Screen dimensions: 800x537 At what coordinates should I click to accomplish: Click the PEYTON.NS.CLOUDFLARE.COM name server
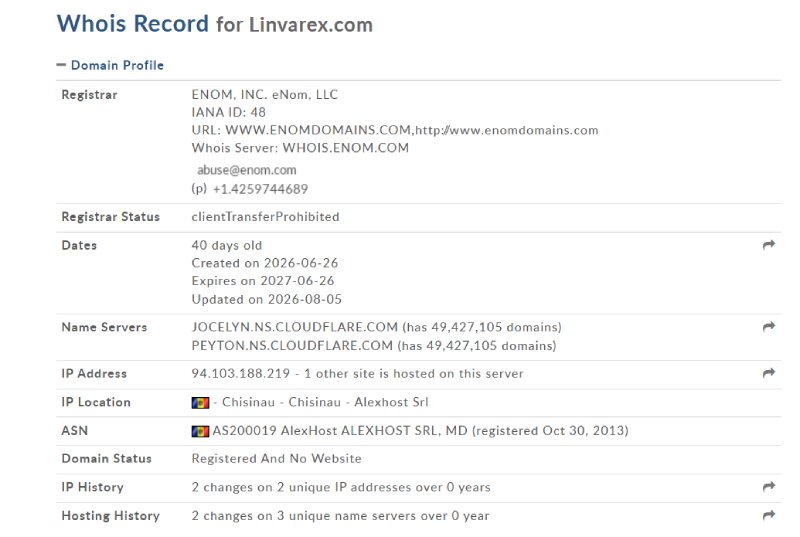(x=292, y=346)
